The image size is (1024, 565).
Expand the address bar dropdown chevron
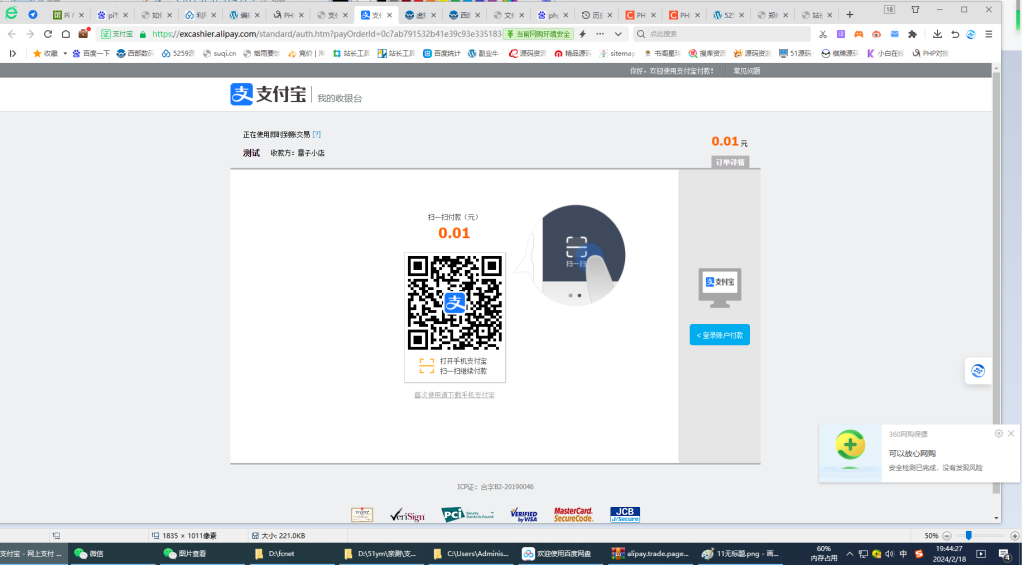[x=618, y=34]
